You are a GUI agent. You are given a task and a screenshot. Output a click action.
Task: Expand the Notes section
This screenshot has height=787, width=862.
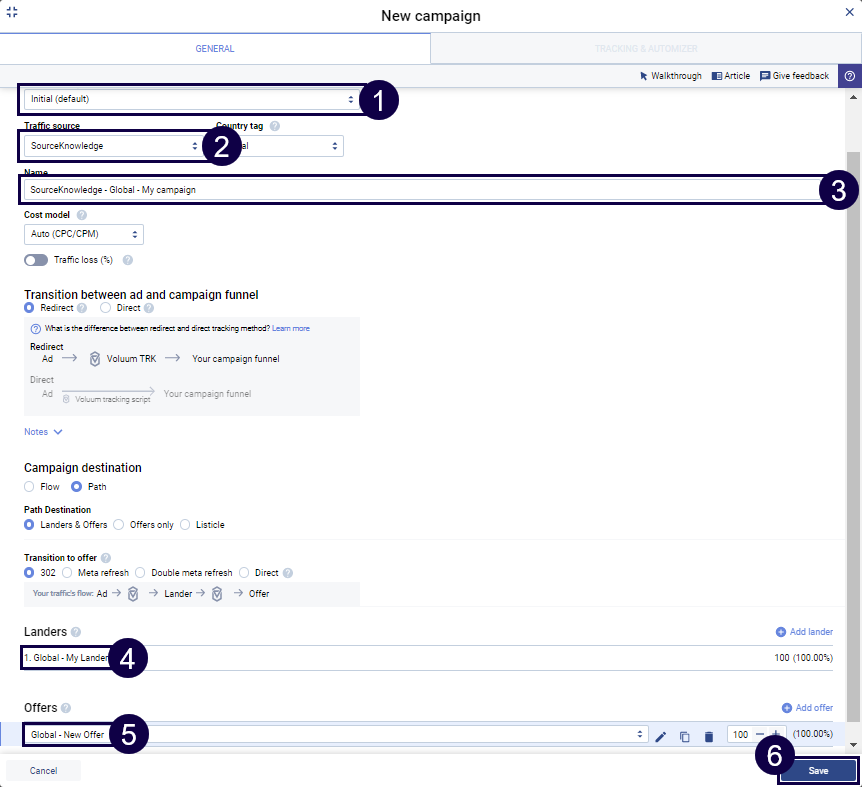tap(43, 432)
